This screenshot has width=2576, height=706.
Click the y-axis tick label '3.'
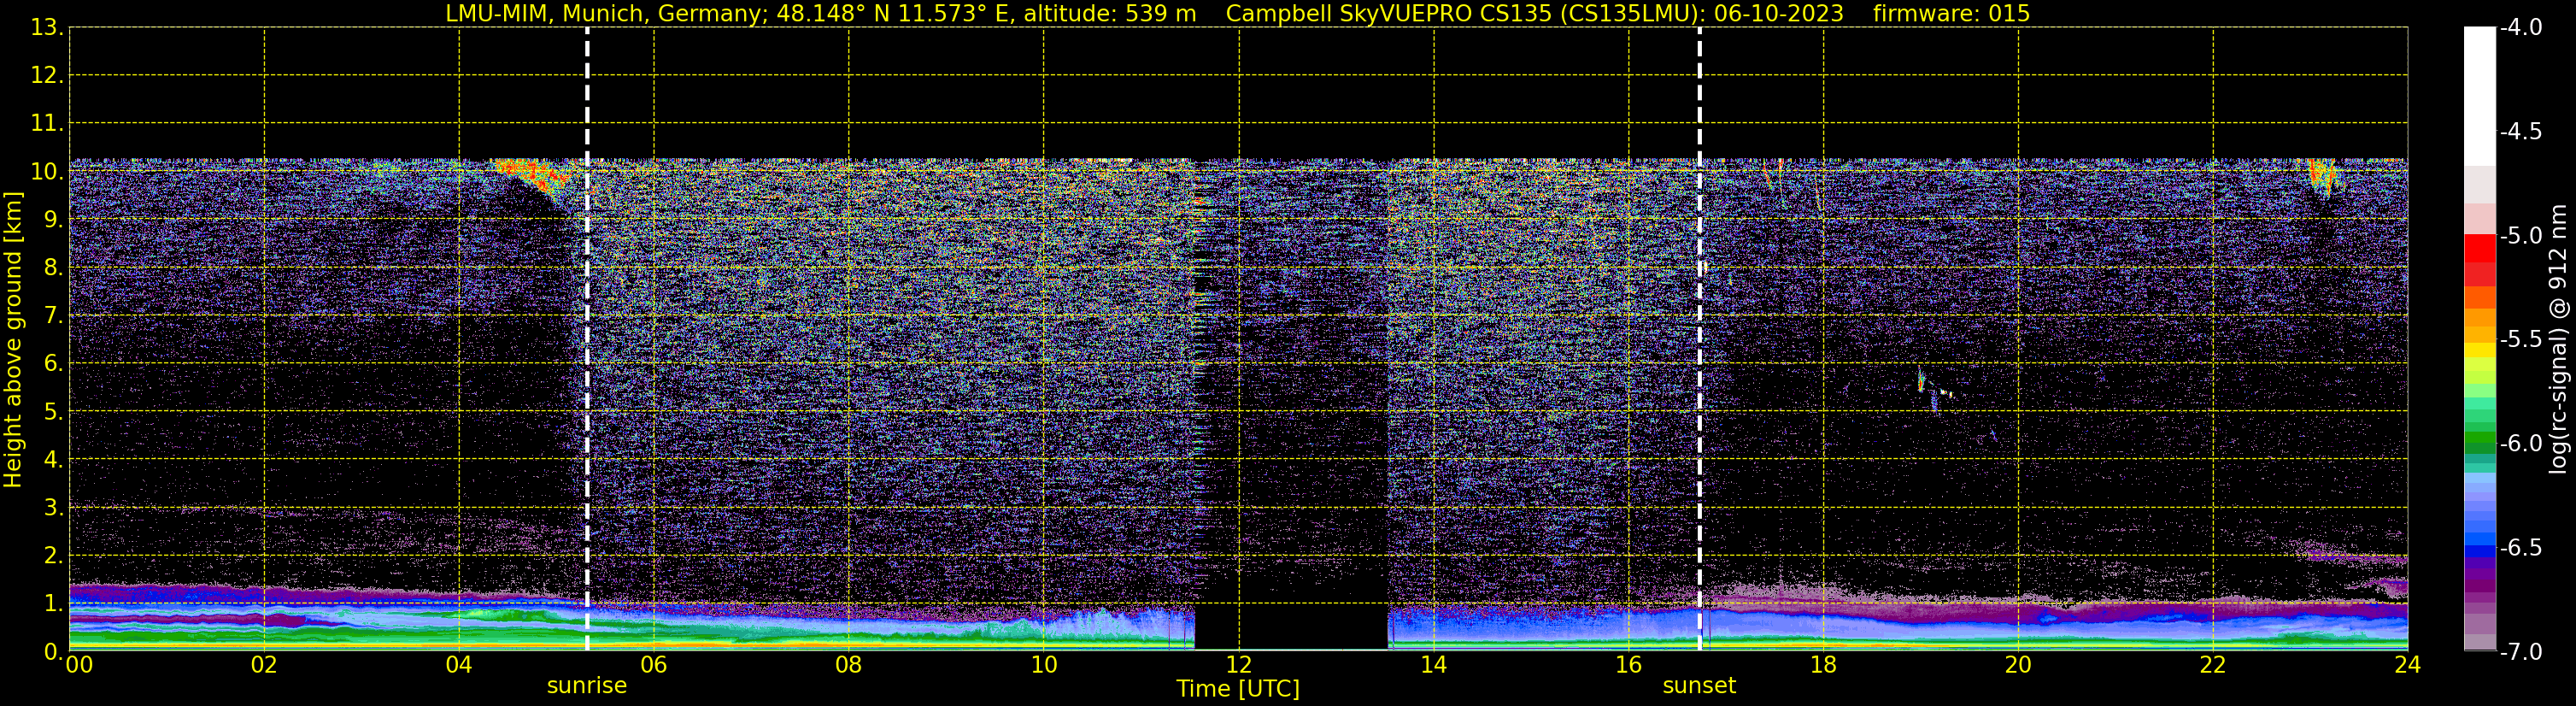(53, 507)
